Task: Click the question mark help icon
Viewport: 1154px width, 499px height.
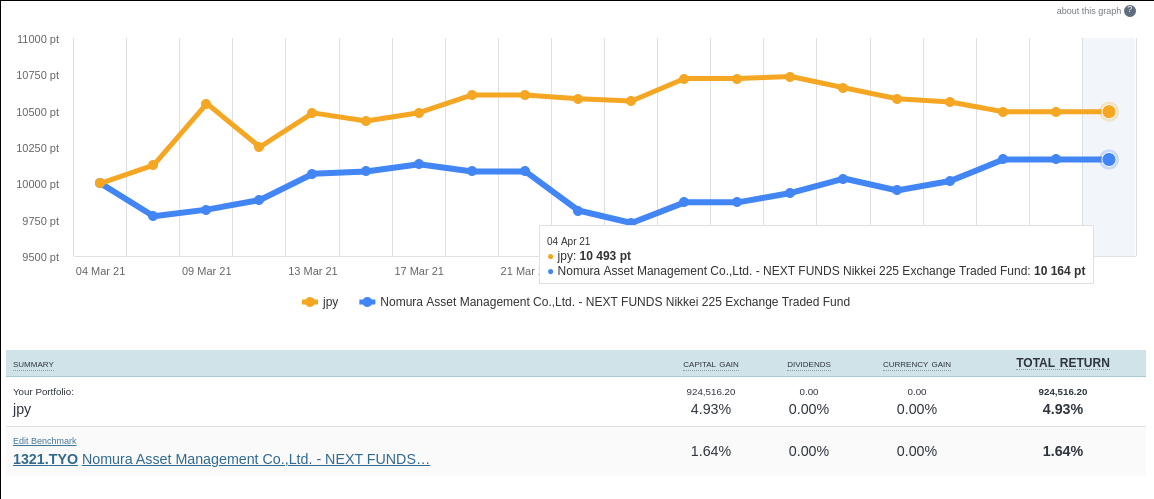Action: pos(1130,11)
